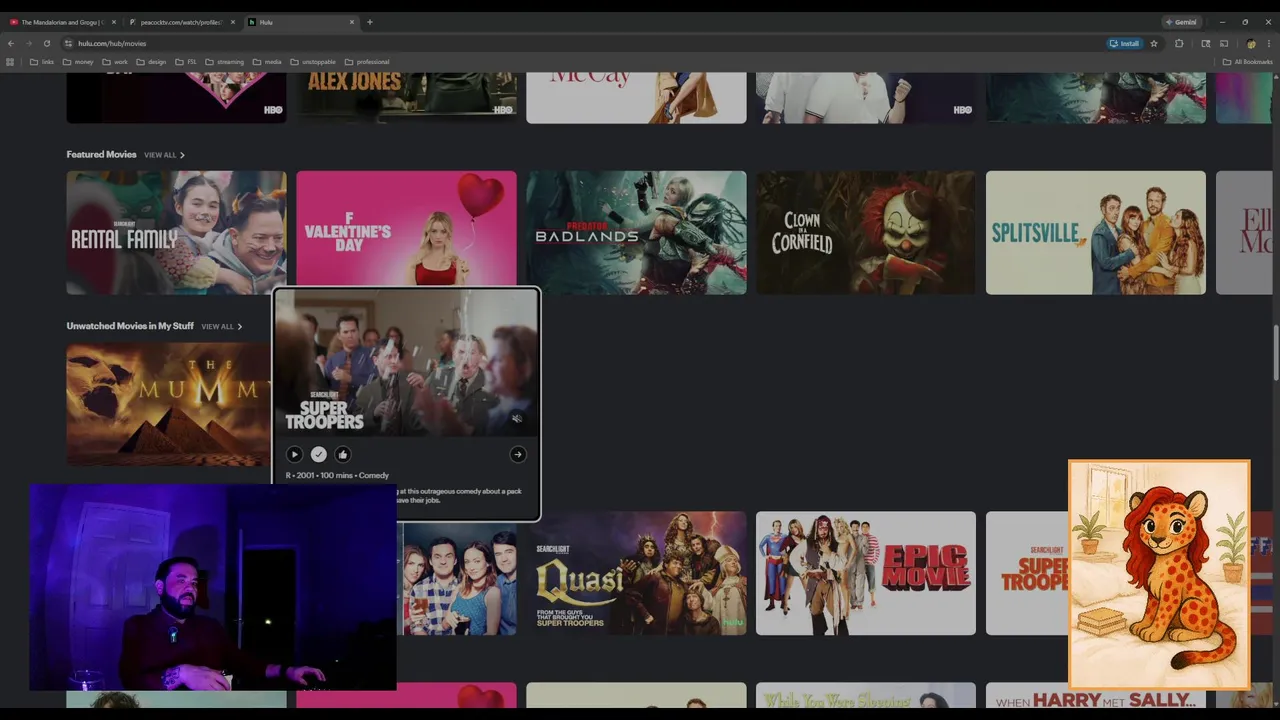Open the Rental Family movie tile
Screen dimensions: 1280x720
[x=176, y=233]
